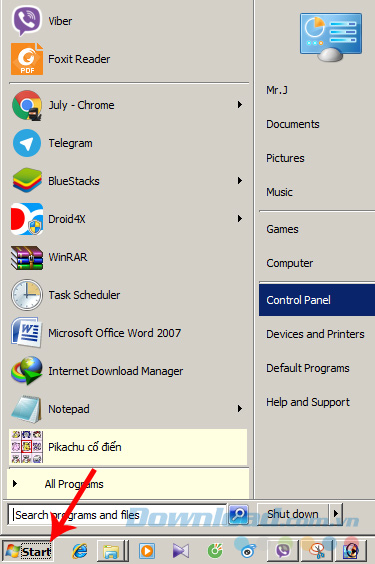This screenshot has height=564, width=375.
Task: Switch to Snipping Tool on the taskbar
Action: pyautogui.click(x=317, y=551)
